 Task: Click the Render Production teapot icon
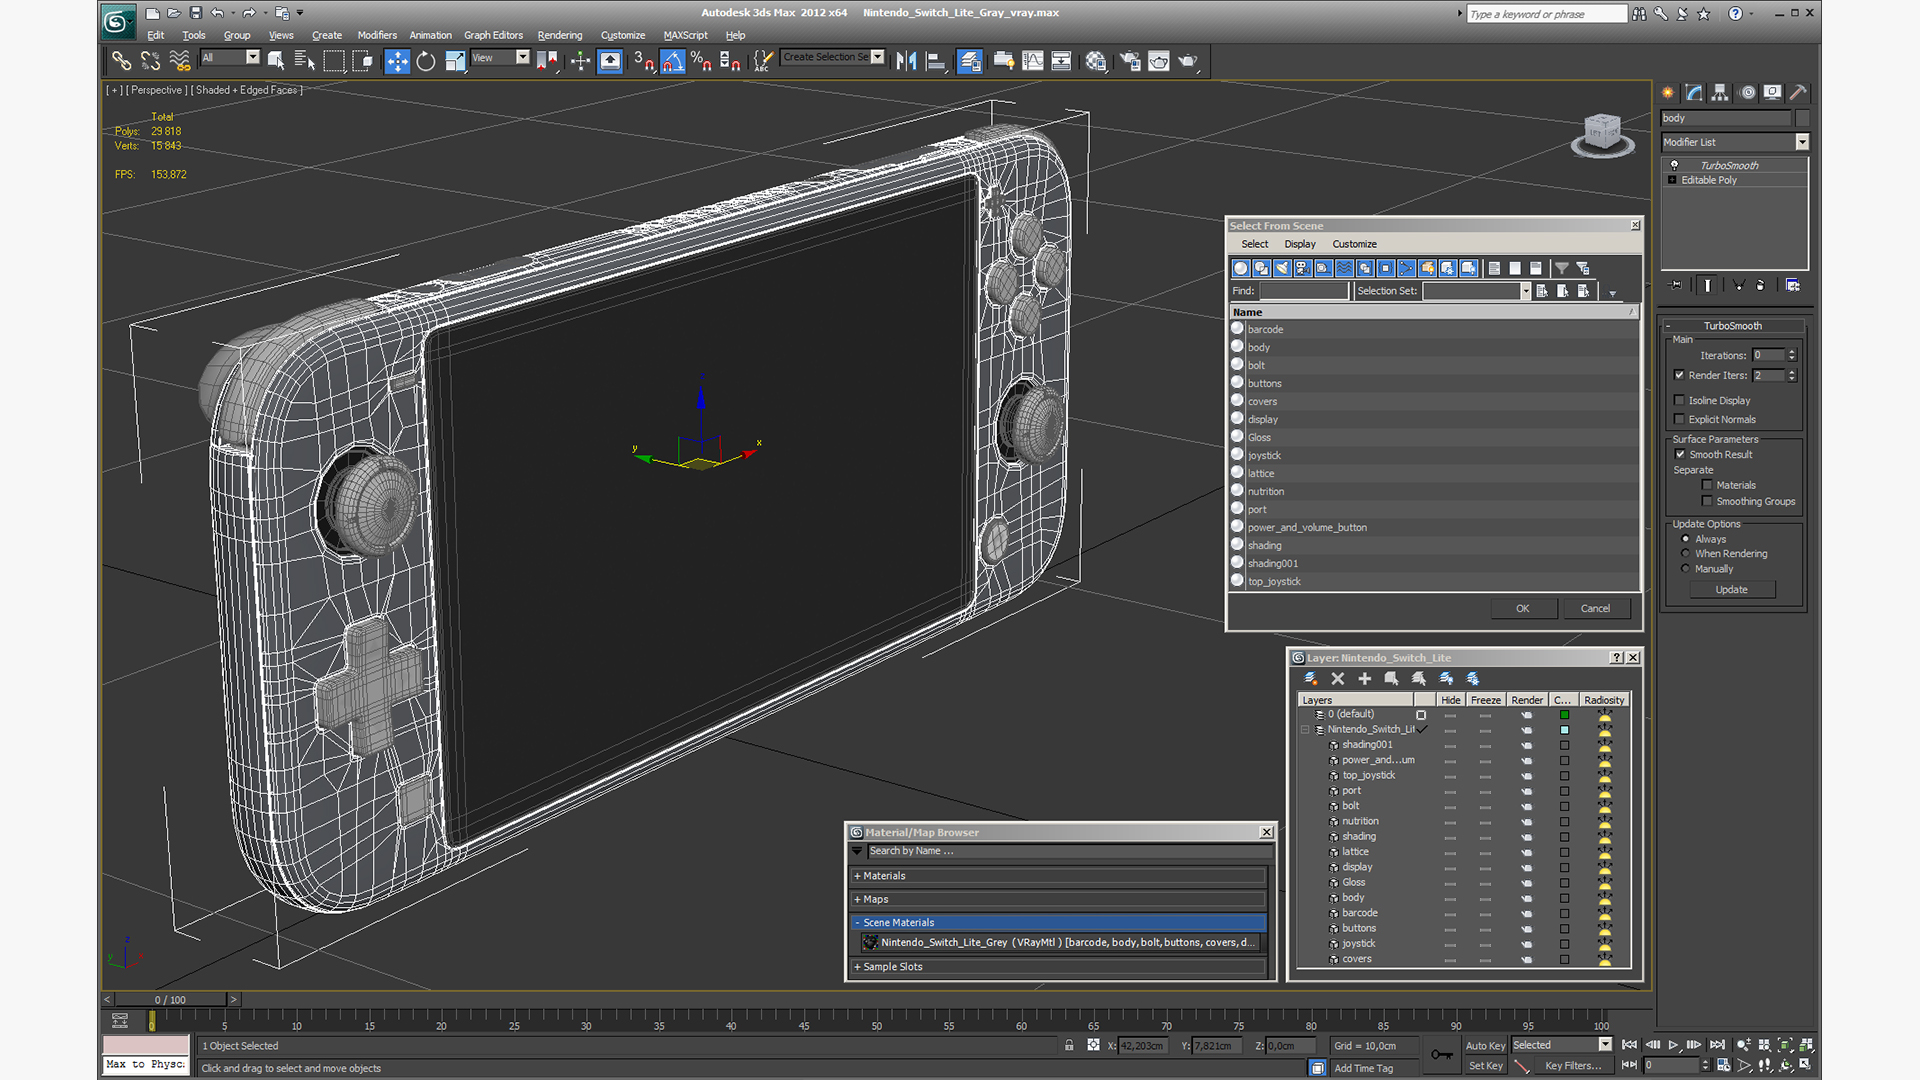(x=1187, y=62)
